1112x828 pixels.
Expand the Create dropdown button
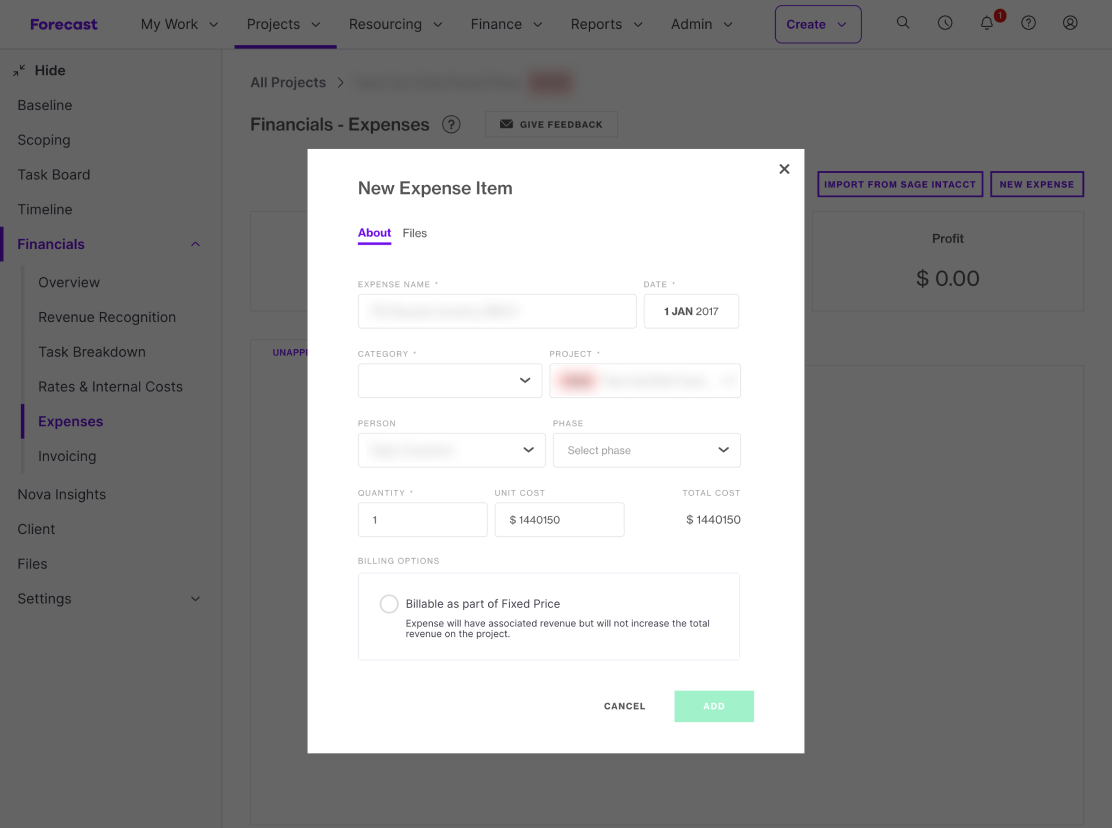(x=818, y=24)
